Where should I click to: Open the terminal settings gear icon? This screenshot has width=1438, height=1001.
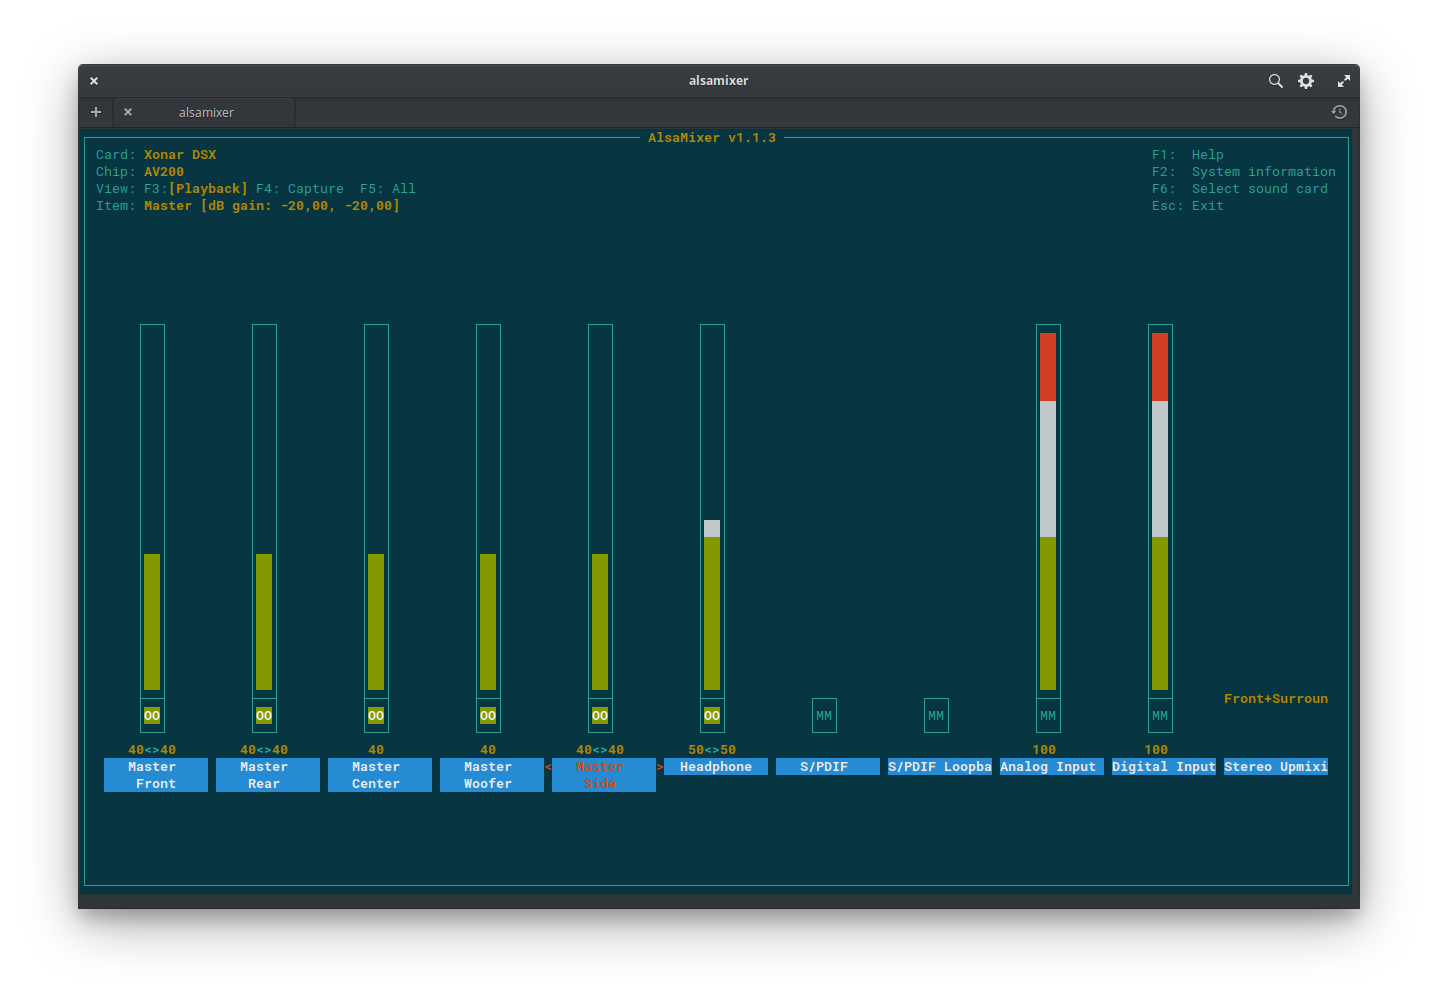[1306, 81]
